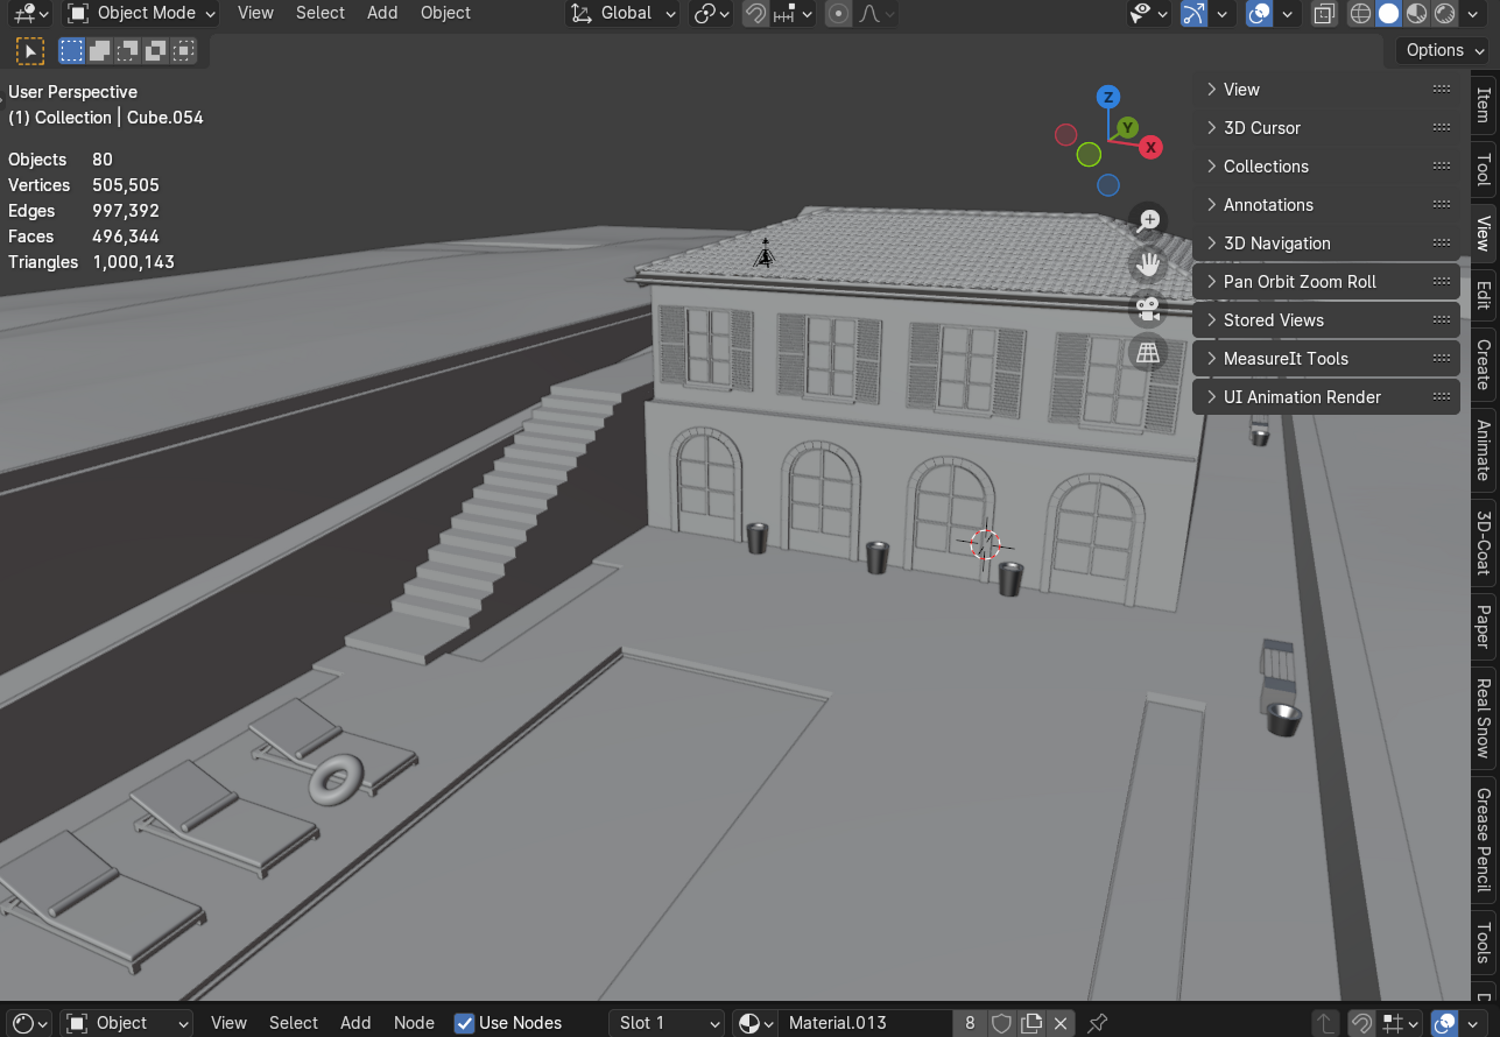Switch to wireframe viewport shading
Viewport: 1500px width, 1037px height.
coord(1360,13)
